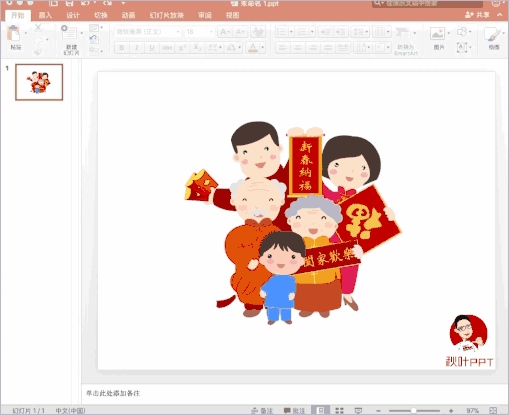
Task: Click the Paste (粘贴) clipboard icon
Action: pyautogui.click(x=13, y=33)
